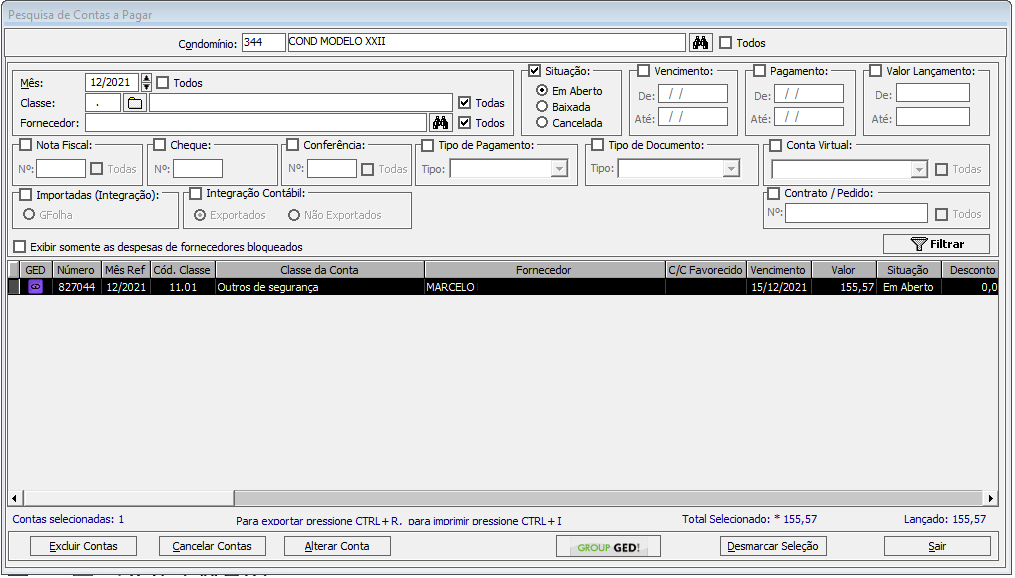The image size is (1015, 578).
Task: Enable Nota Fiscal checkbox
Action: coord(25,144)
